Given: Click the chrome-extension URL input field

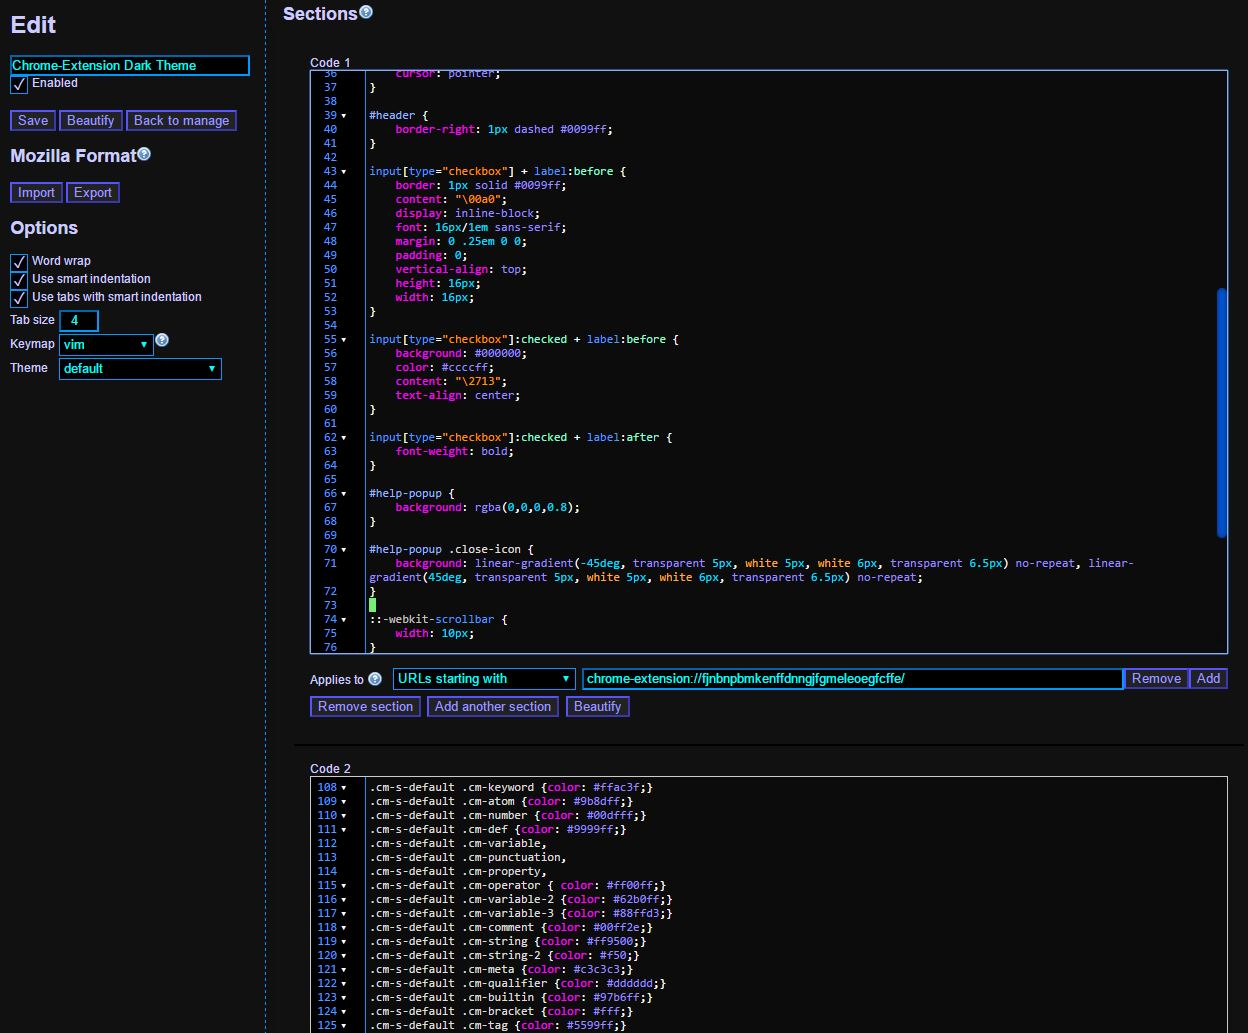Looking at the screenshot, I should coord(850,678).
